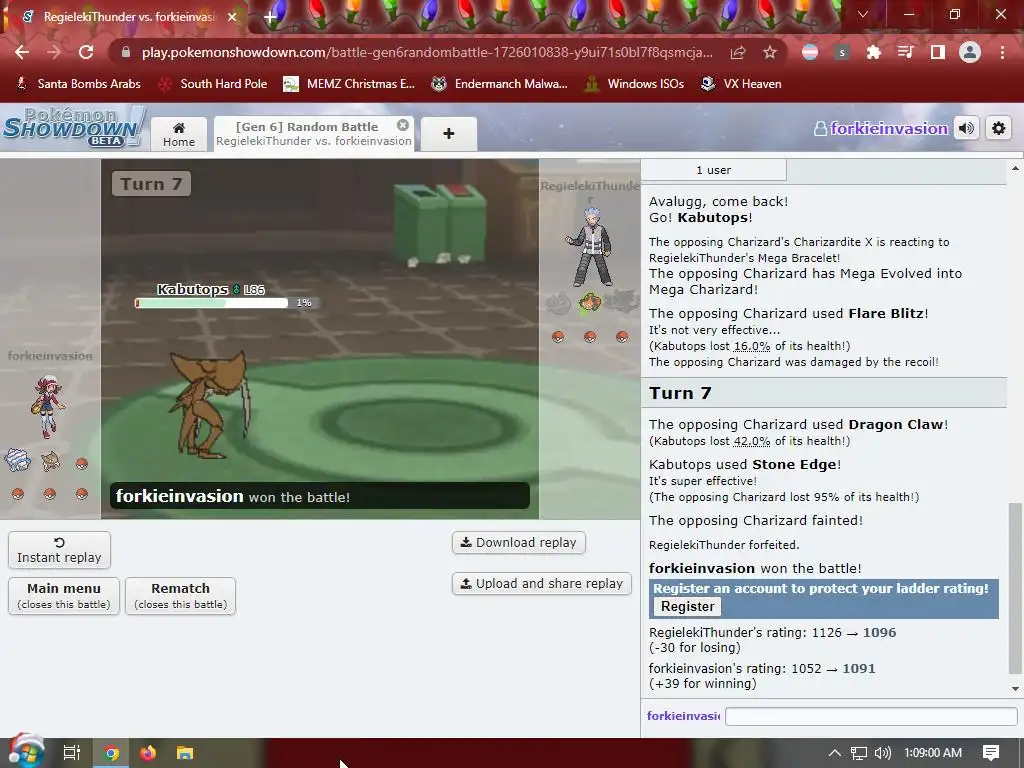Open the Windows Start button
The height and width of the screenshot is (768, 1024).
26,752
